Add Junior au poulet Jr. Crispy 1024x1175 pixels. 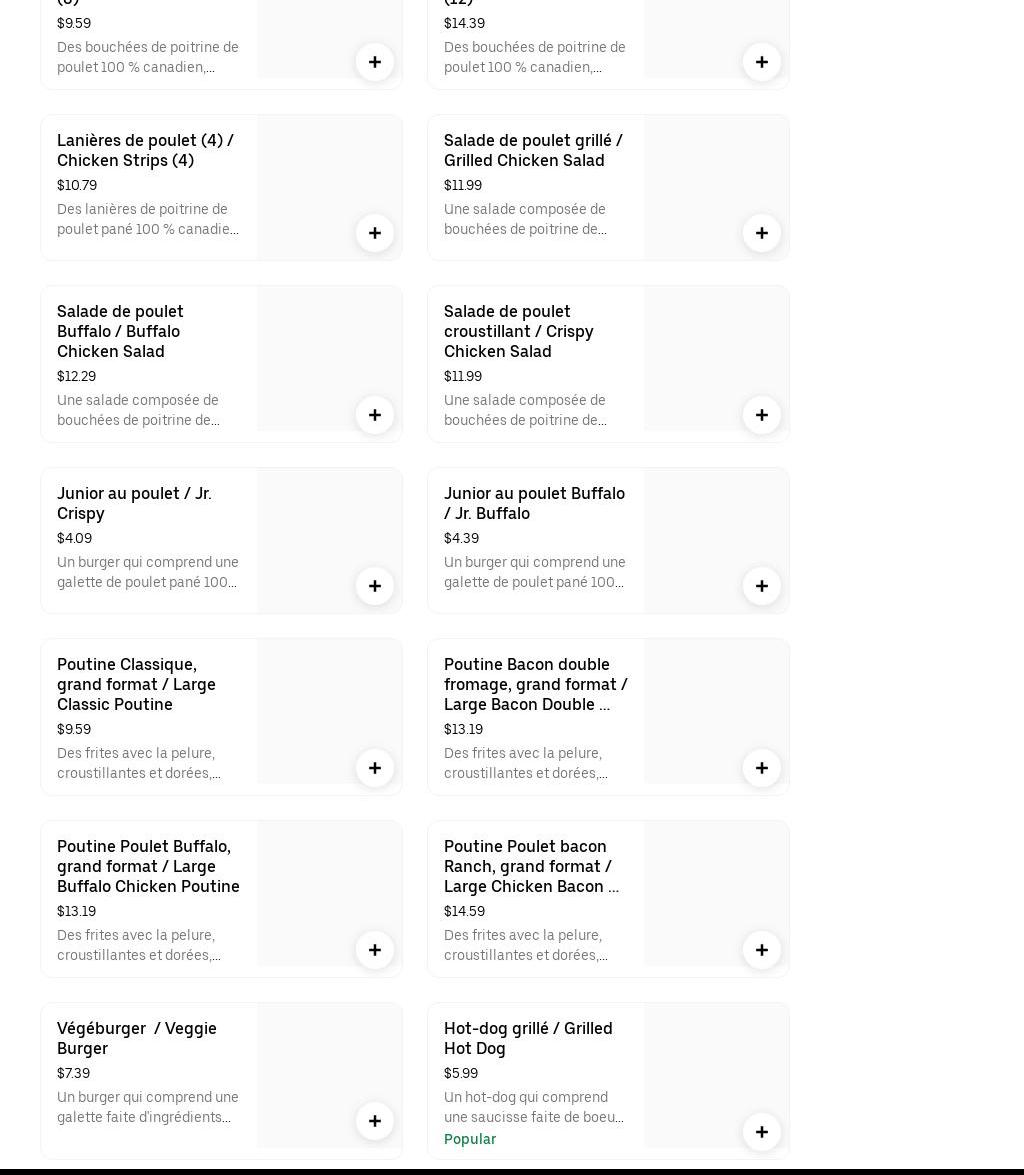coord(375,586)
